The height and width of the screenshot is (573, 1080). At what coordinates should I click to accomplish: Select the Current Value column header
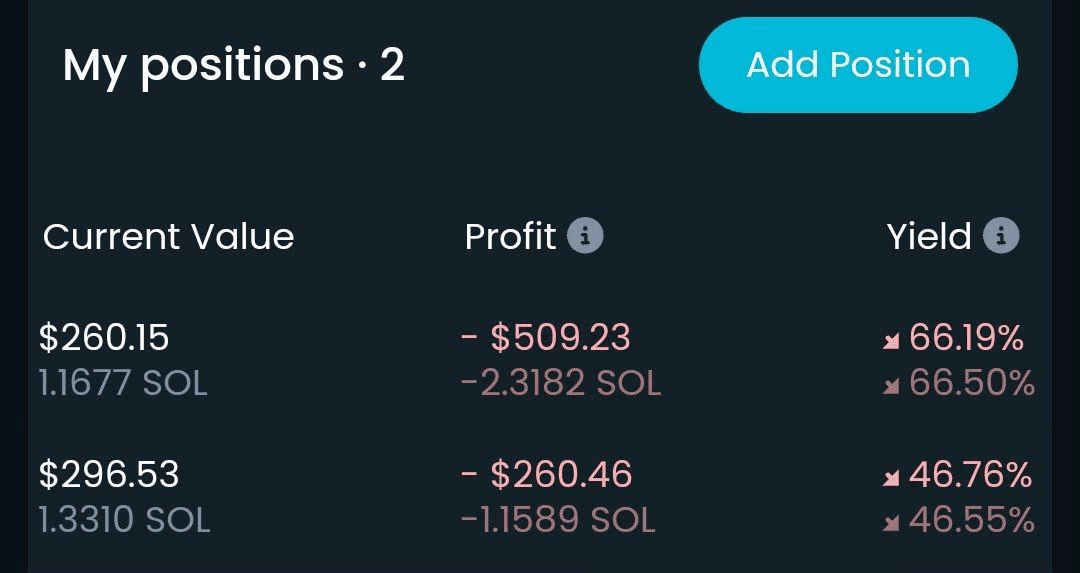169,237
